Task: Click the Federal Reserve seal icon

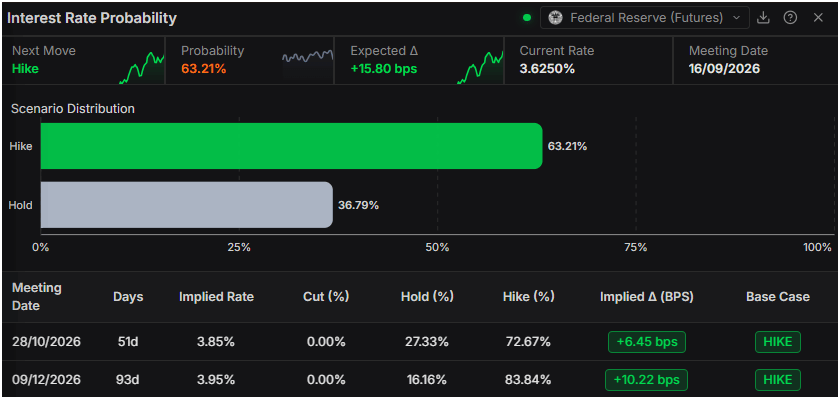Action: click(556, 18)
